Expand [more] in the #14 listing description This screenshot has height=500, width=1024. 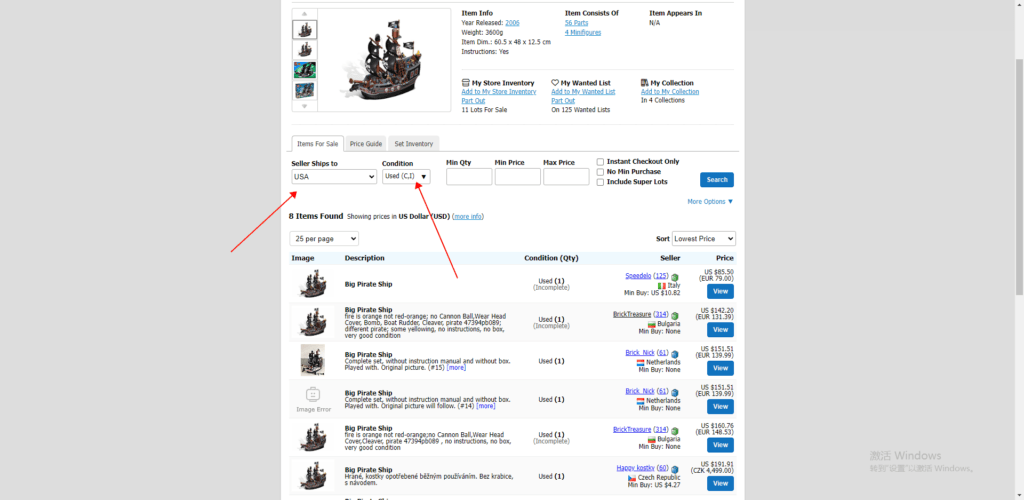coord(485,406)
